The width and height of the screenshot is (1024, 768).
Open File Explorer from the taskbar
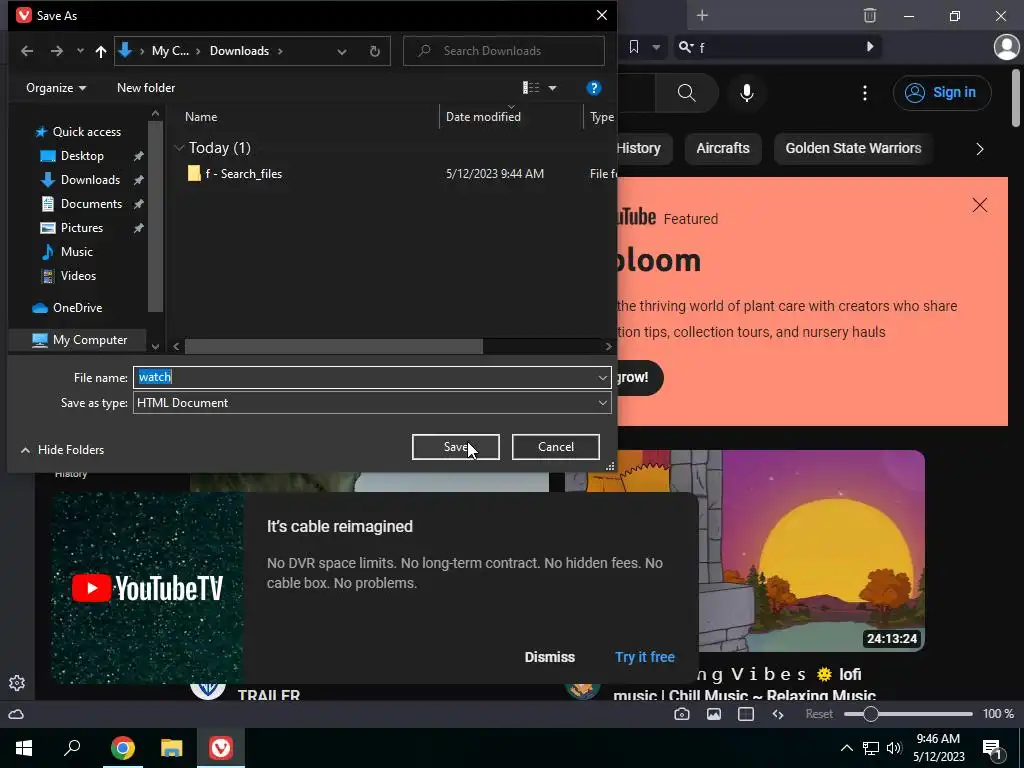click(172, 748)
